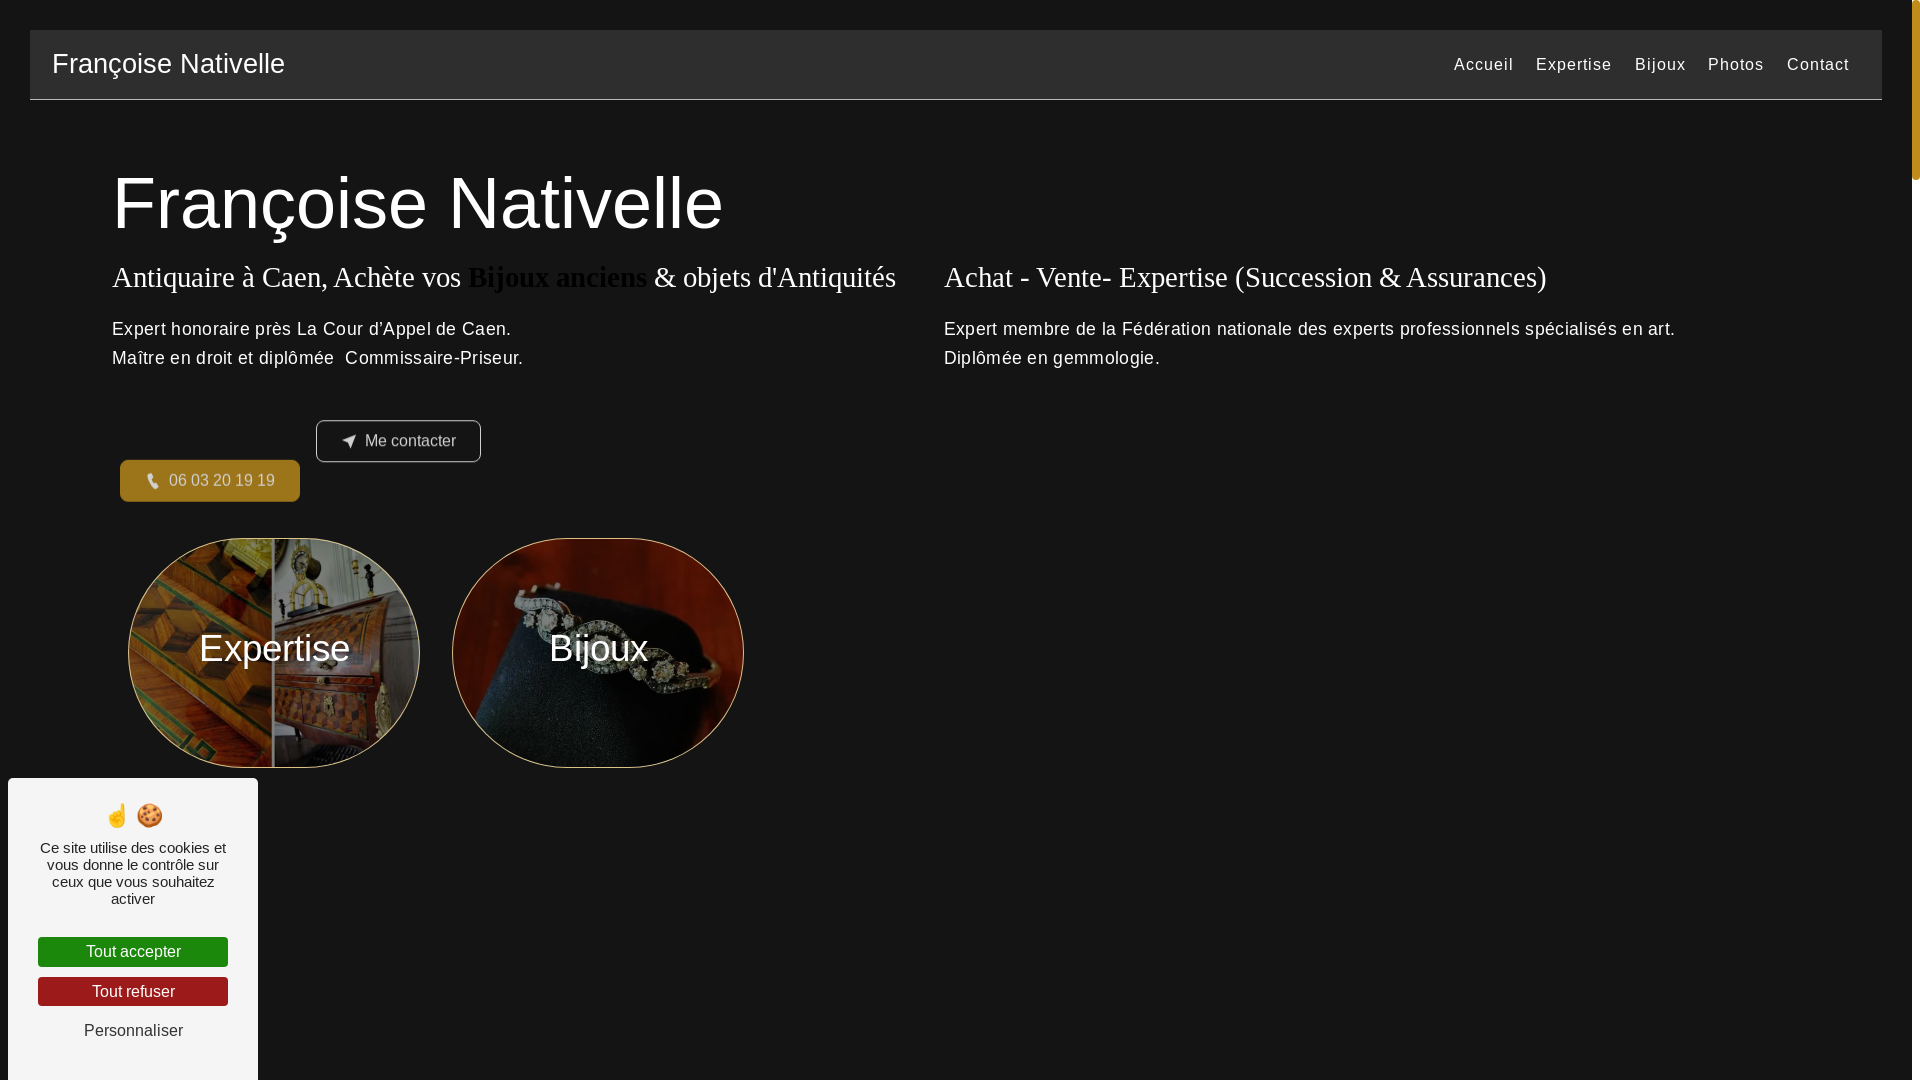Click the Françoise Nativelle site logo text
Viewport: 1920px width, 1080px height.
click(x=168, y=64)
